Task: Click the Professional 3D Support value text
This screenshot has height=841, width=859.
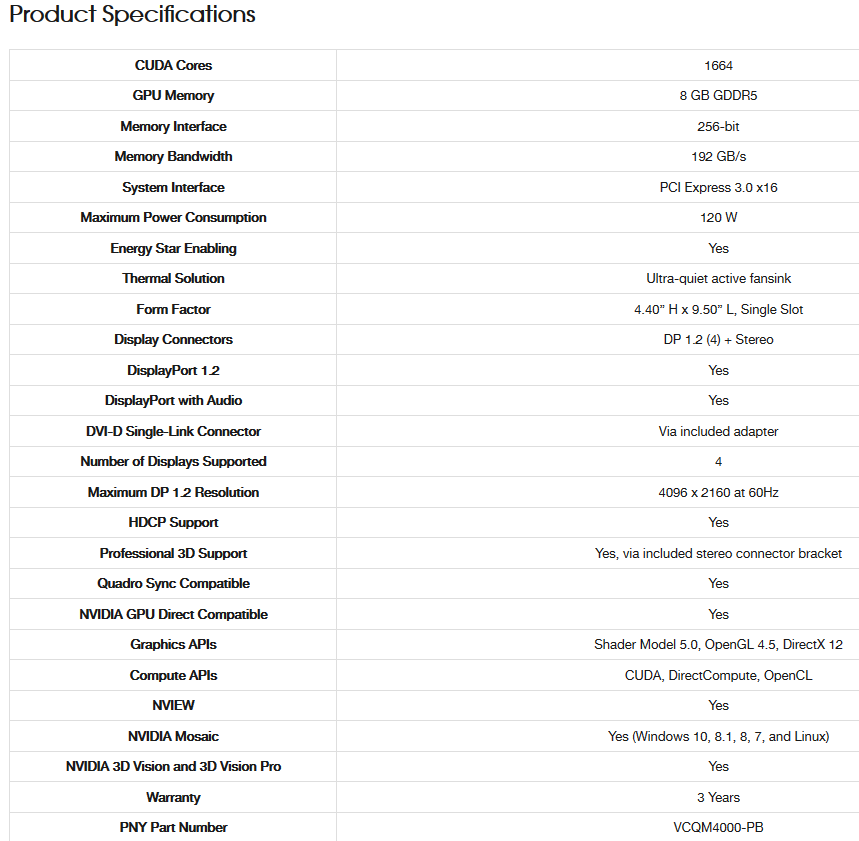Action: [x=718, y=553]
